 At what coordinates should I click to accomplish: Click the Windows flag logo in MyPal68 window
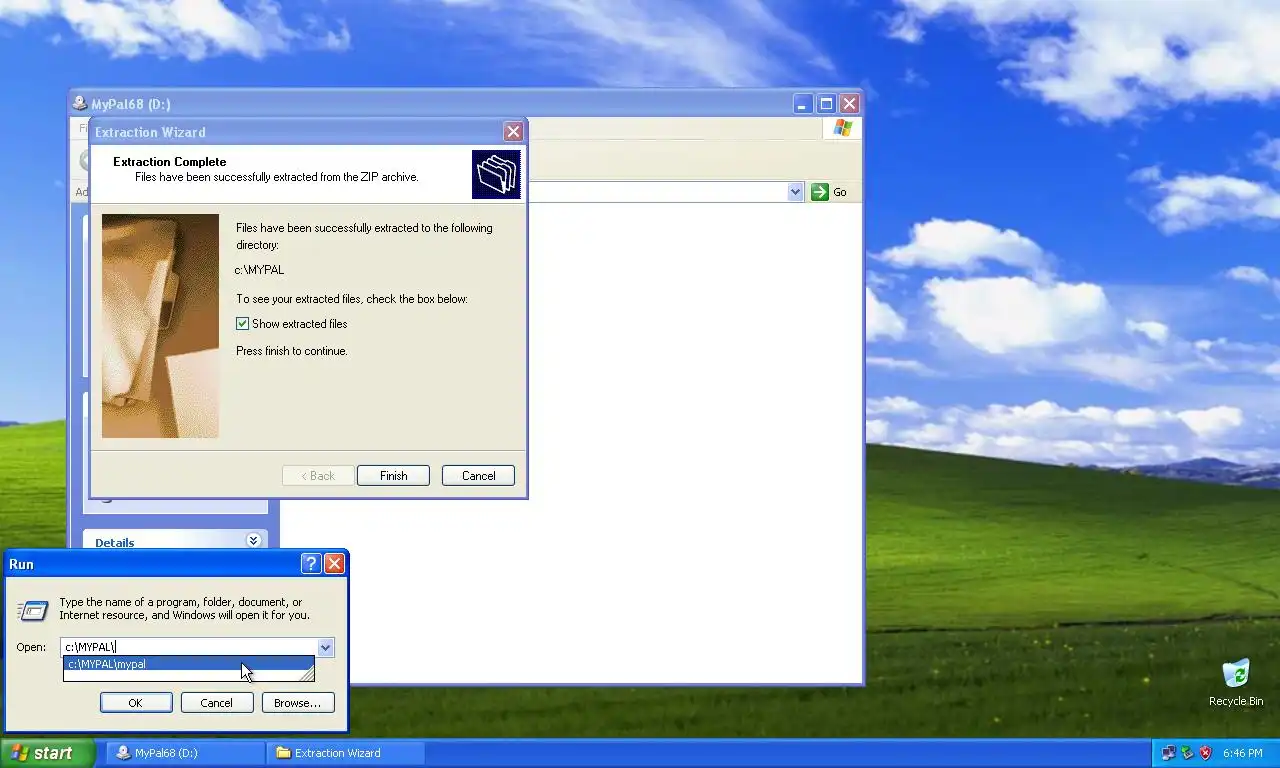tap(843, 128)
